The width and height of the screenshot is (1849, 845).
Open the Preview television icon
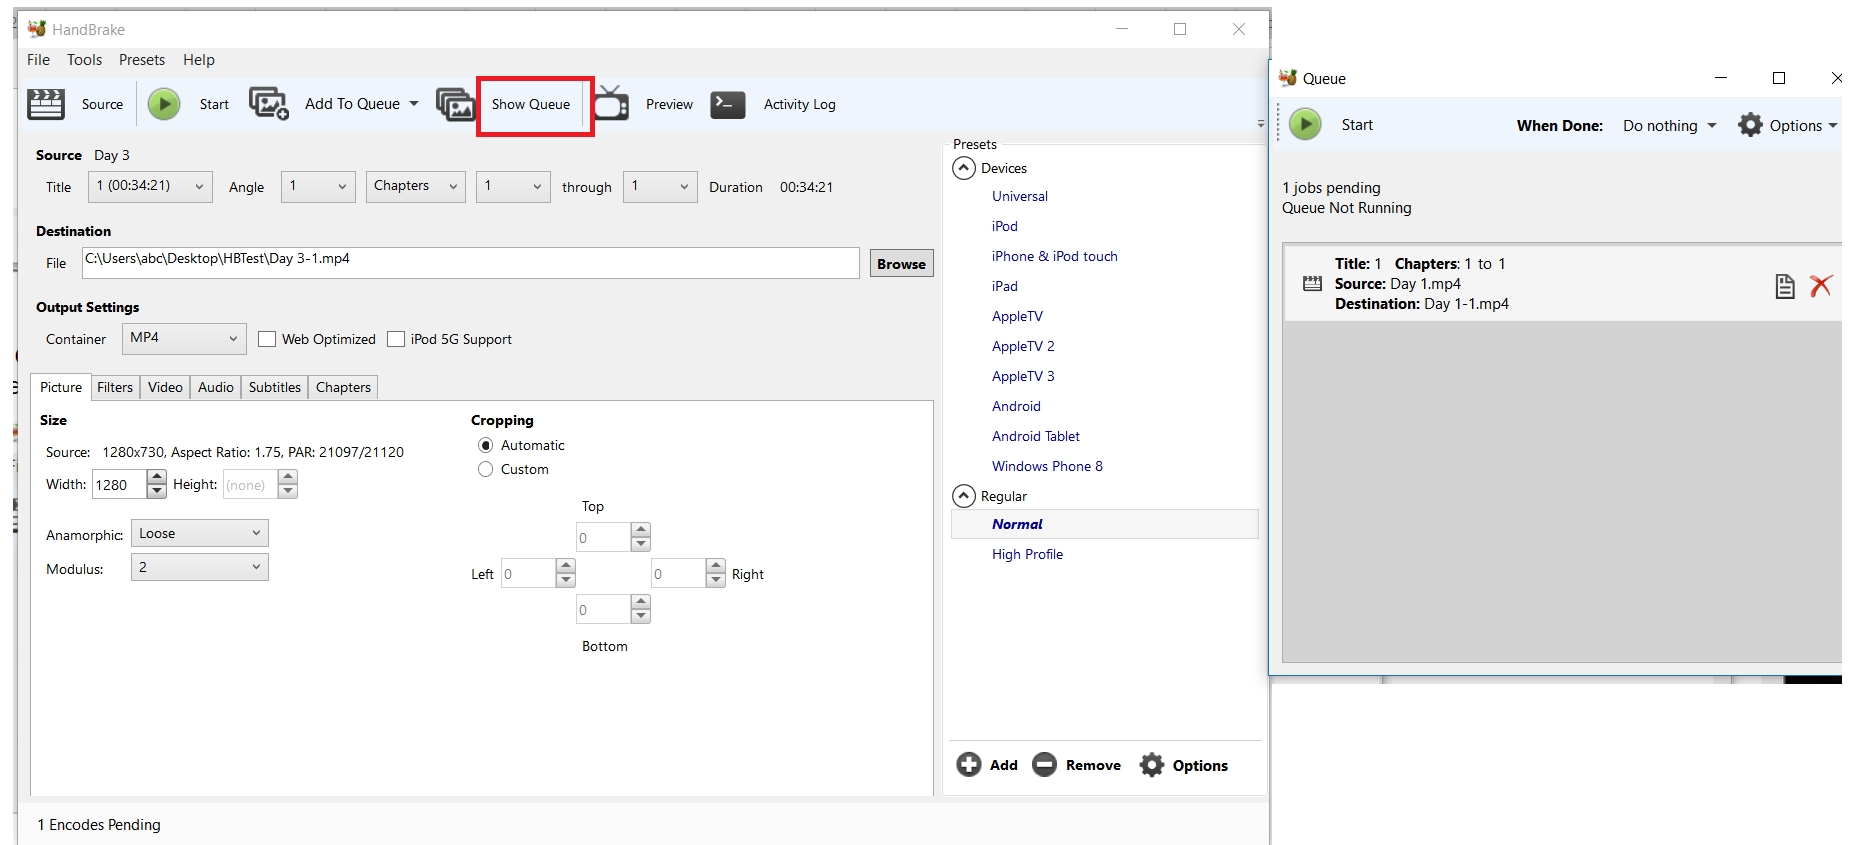(x=611, y=104)
